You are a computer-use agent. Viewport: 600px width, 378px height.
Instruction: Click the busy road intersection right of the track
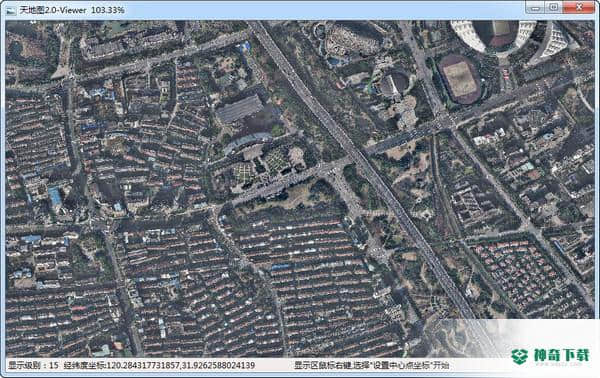click(x=445, y=122)
